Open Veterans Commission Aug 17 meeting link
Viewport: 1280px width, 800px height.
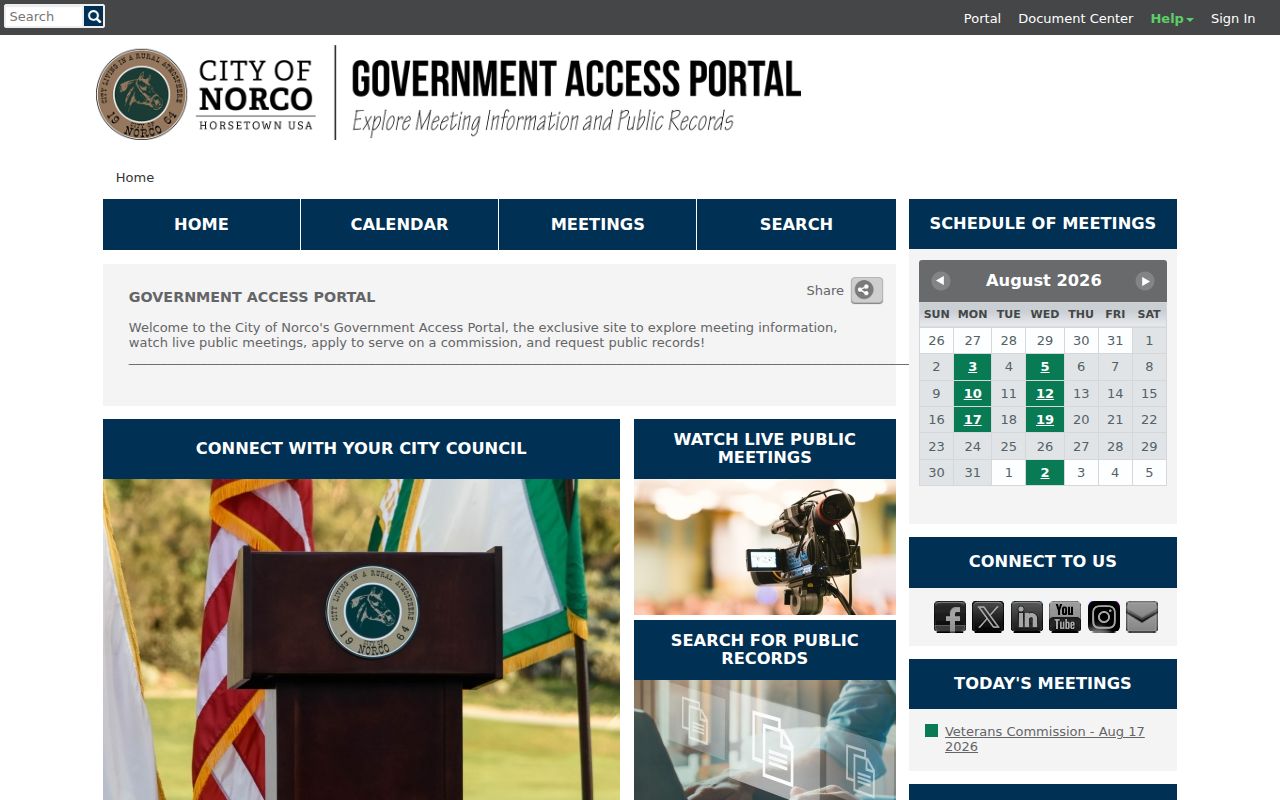(1044, 739)
